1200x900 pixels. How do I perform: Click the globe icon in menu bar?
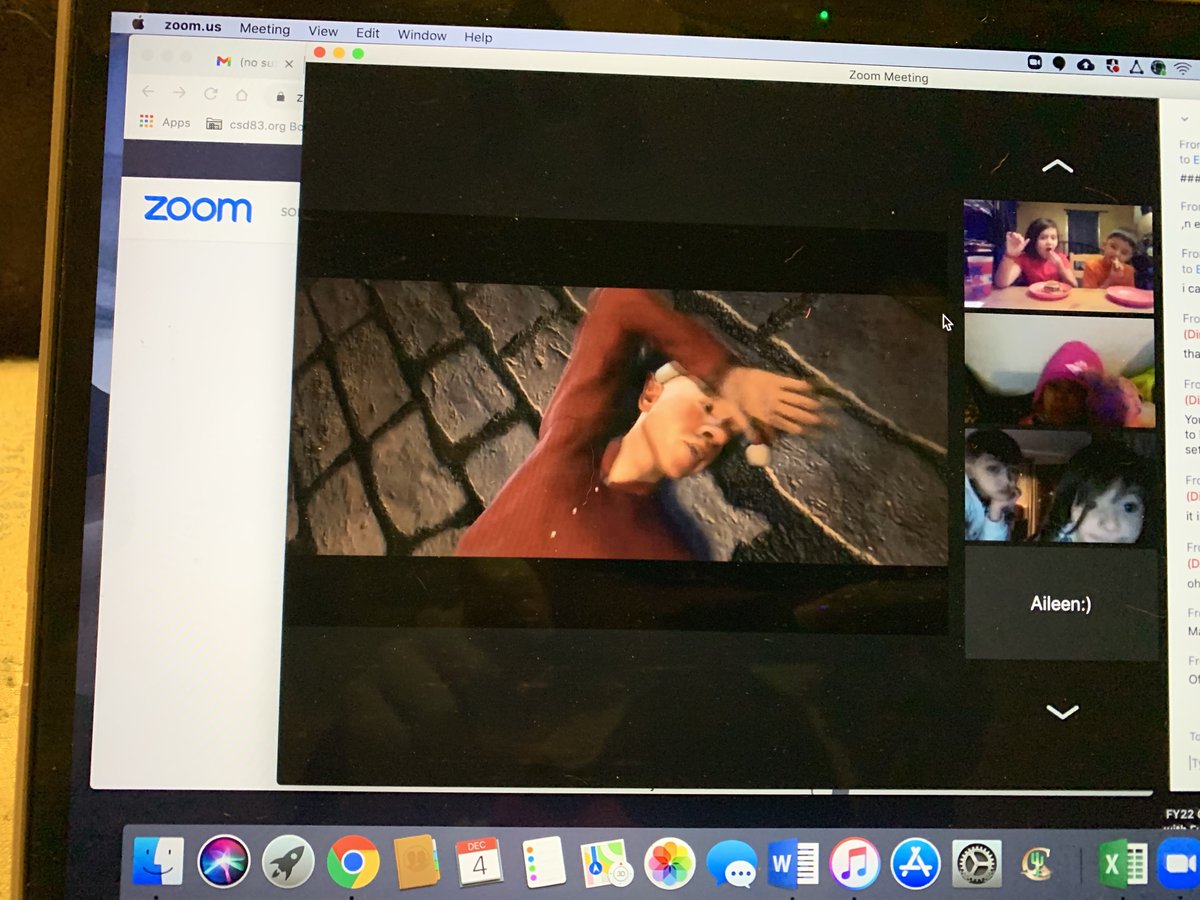pos(1158,68)
